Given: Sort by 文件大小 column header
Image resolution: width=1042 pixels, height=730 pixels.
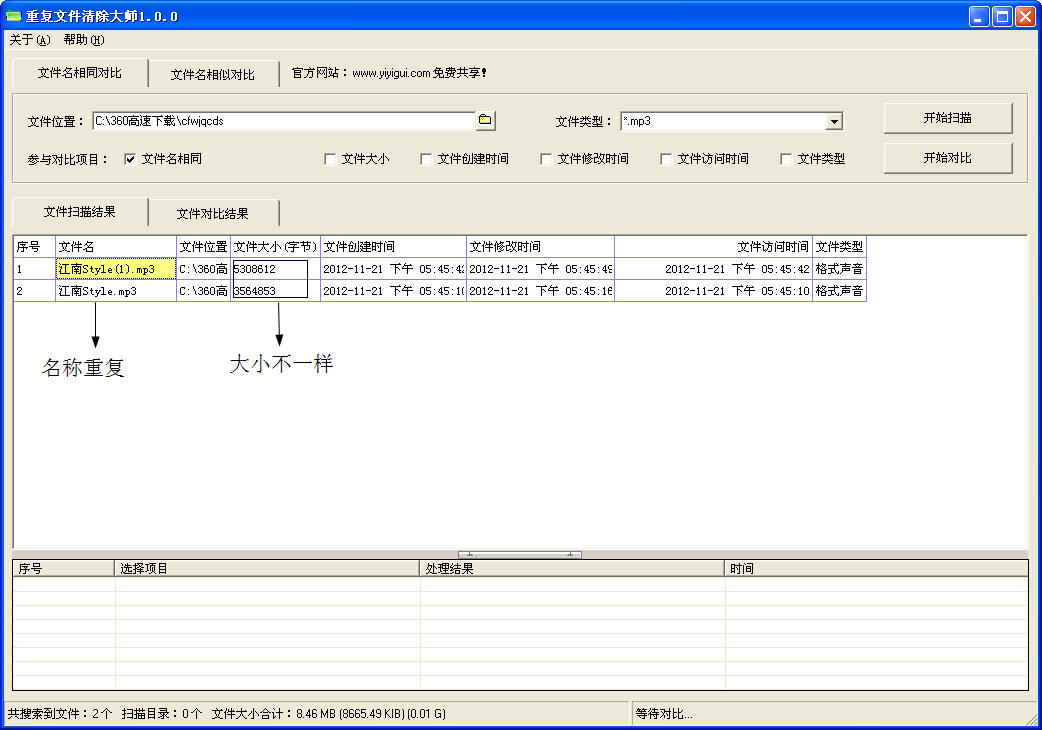Looking at the screenshot, I should [275, 247].
